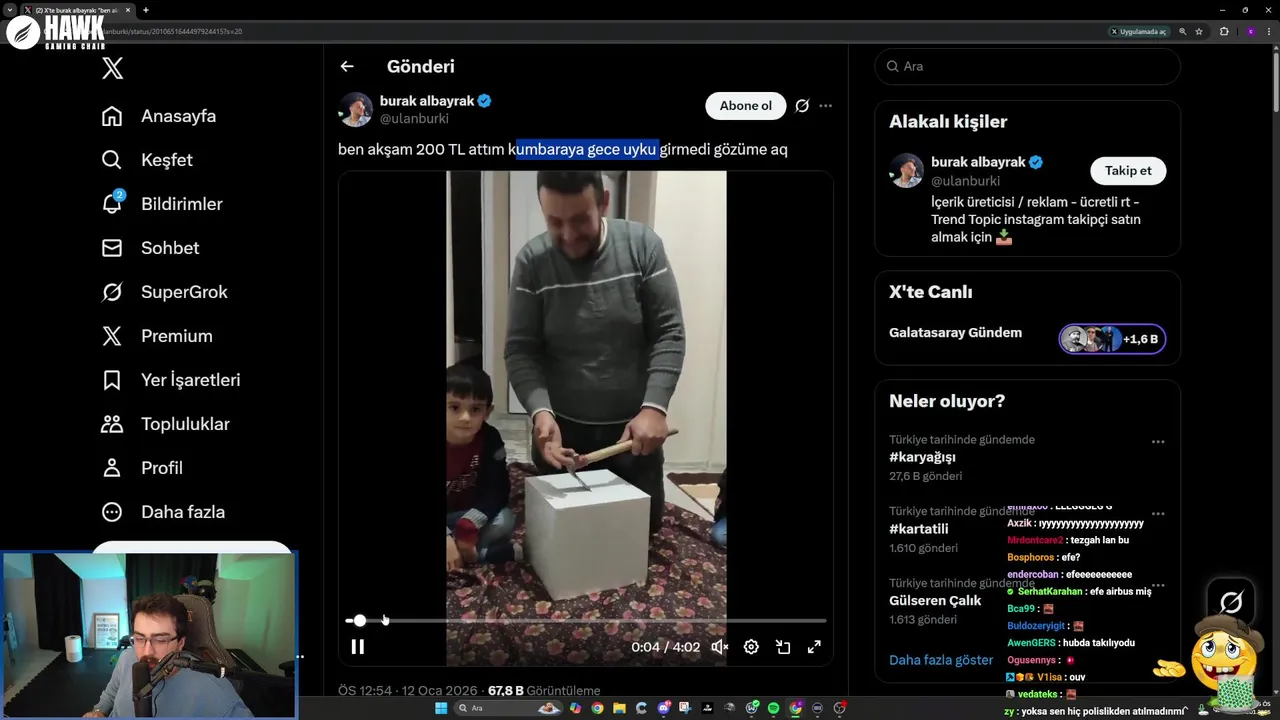The height and width of the screenshot is (720, 1280).
Task: Close the X browser tab
Action: (128, 10)
